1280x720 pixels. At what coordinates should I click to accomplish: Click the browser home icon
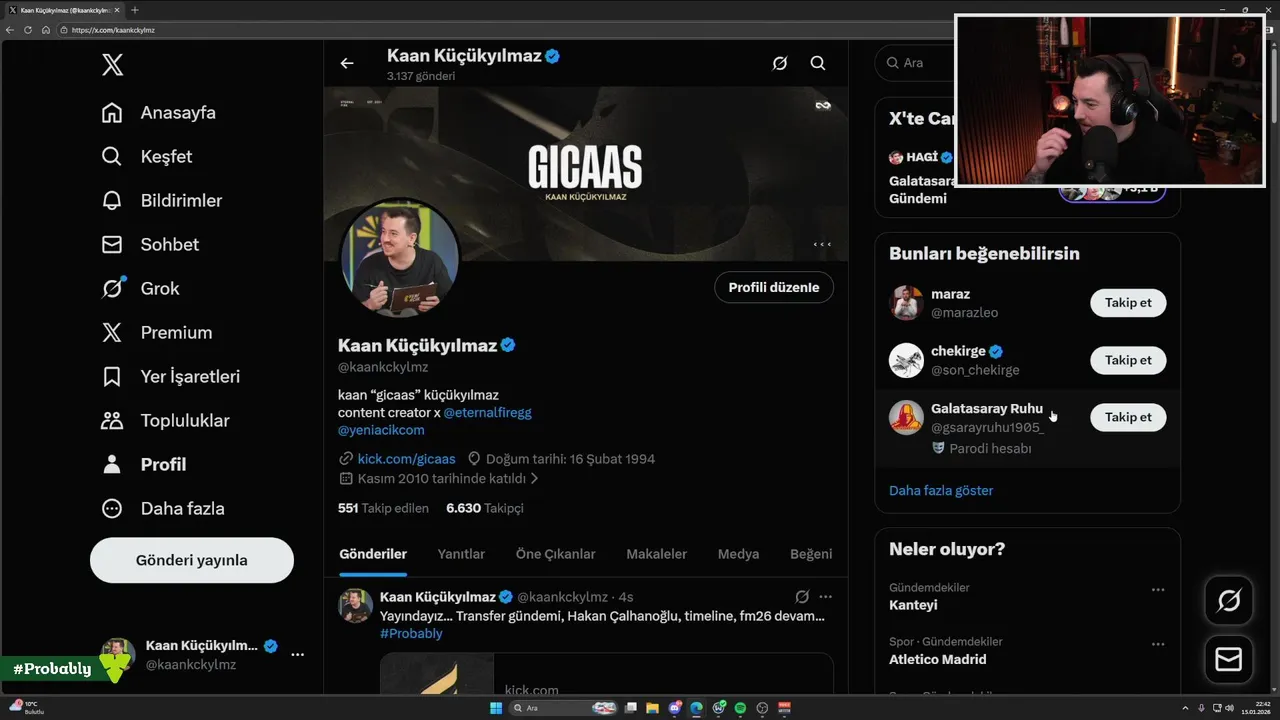45,30
